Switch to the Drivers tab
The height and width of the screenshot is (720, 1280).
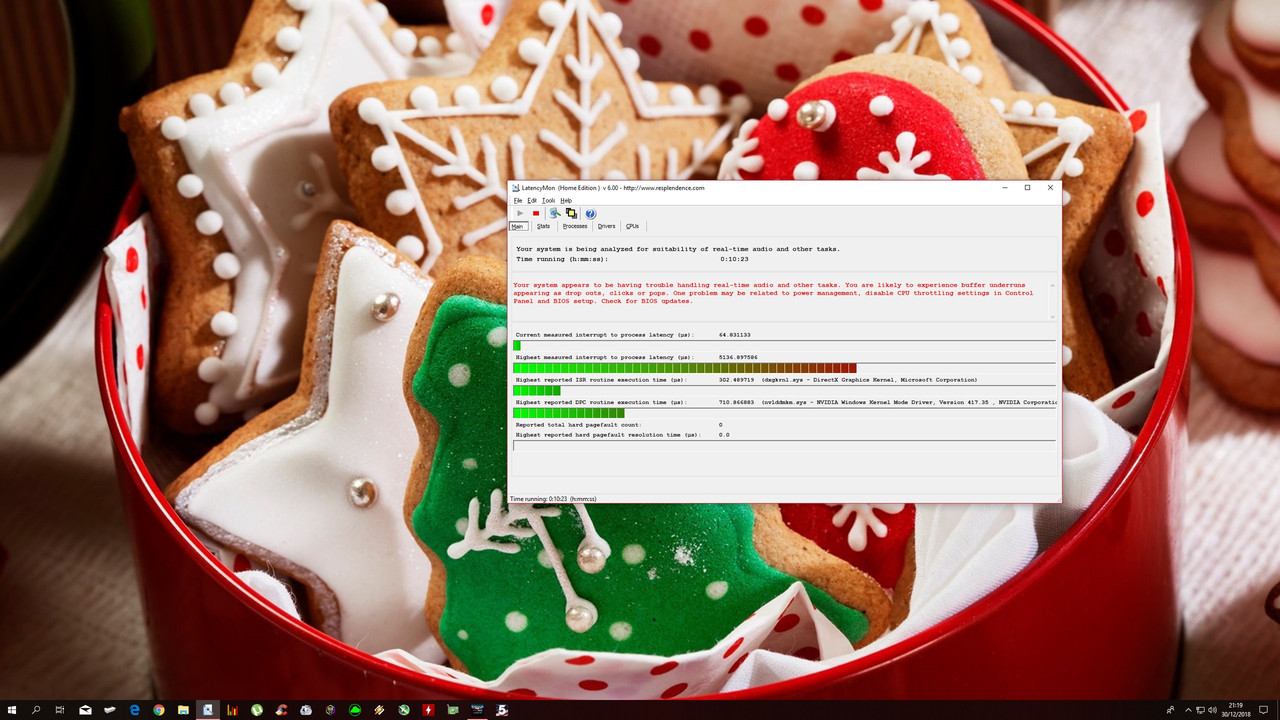(607, 226)
